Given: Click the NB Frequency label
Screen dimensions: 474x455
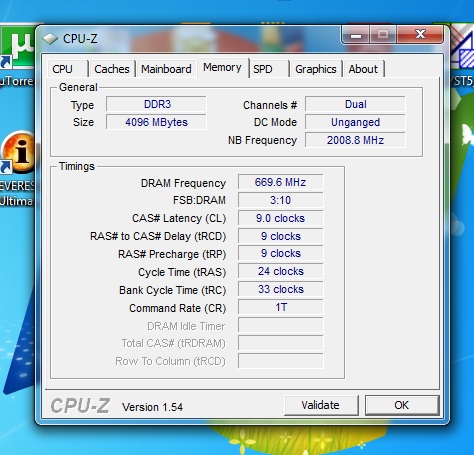Looking at the screenshot, I should click(262, 140).
